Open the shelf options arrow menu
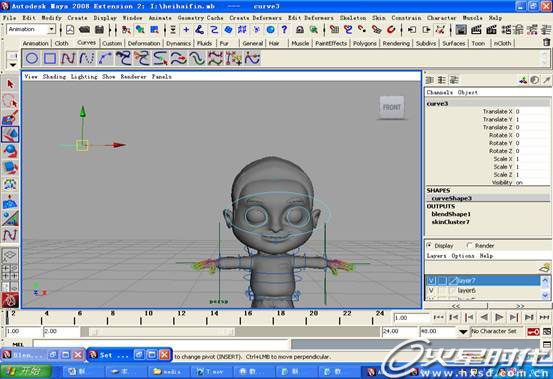 tap(13, 65)
